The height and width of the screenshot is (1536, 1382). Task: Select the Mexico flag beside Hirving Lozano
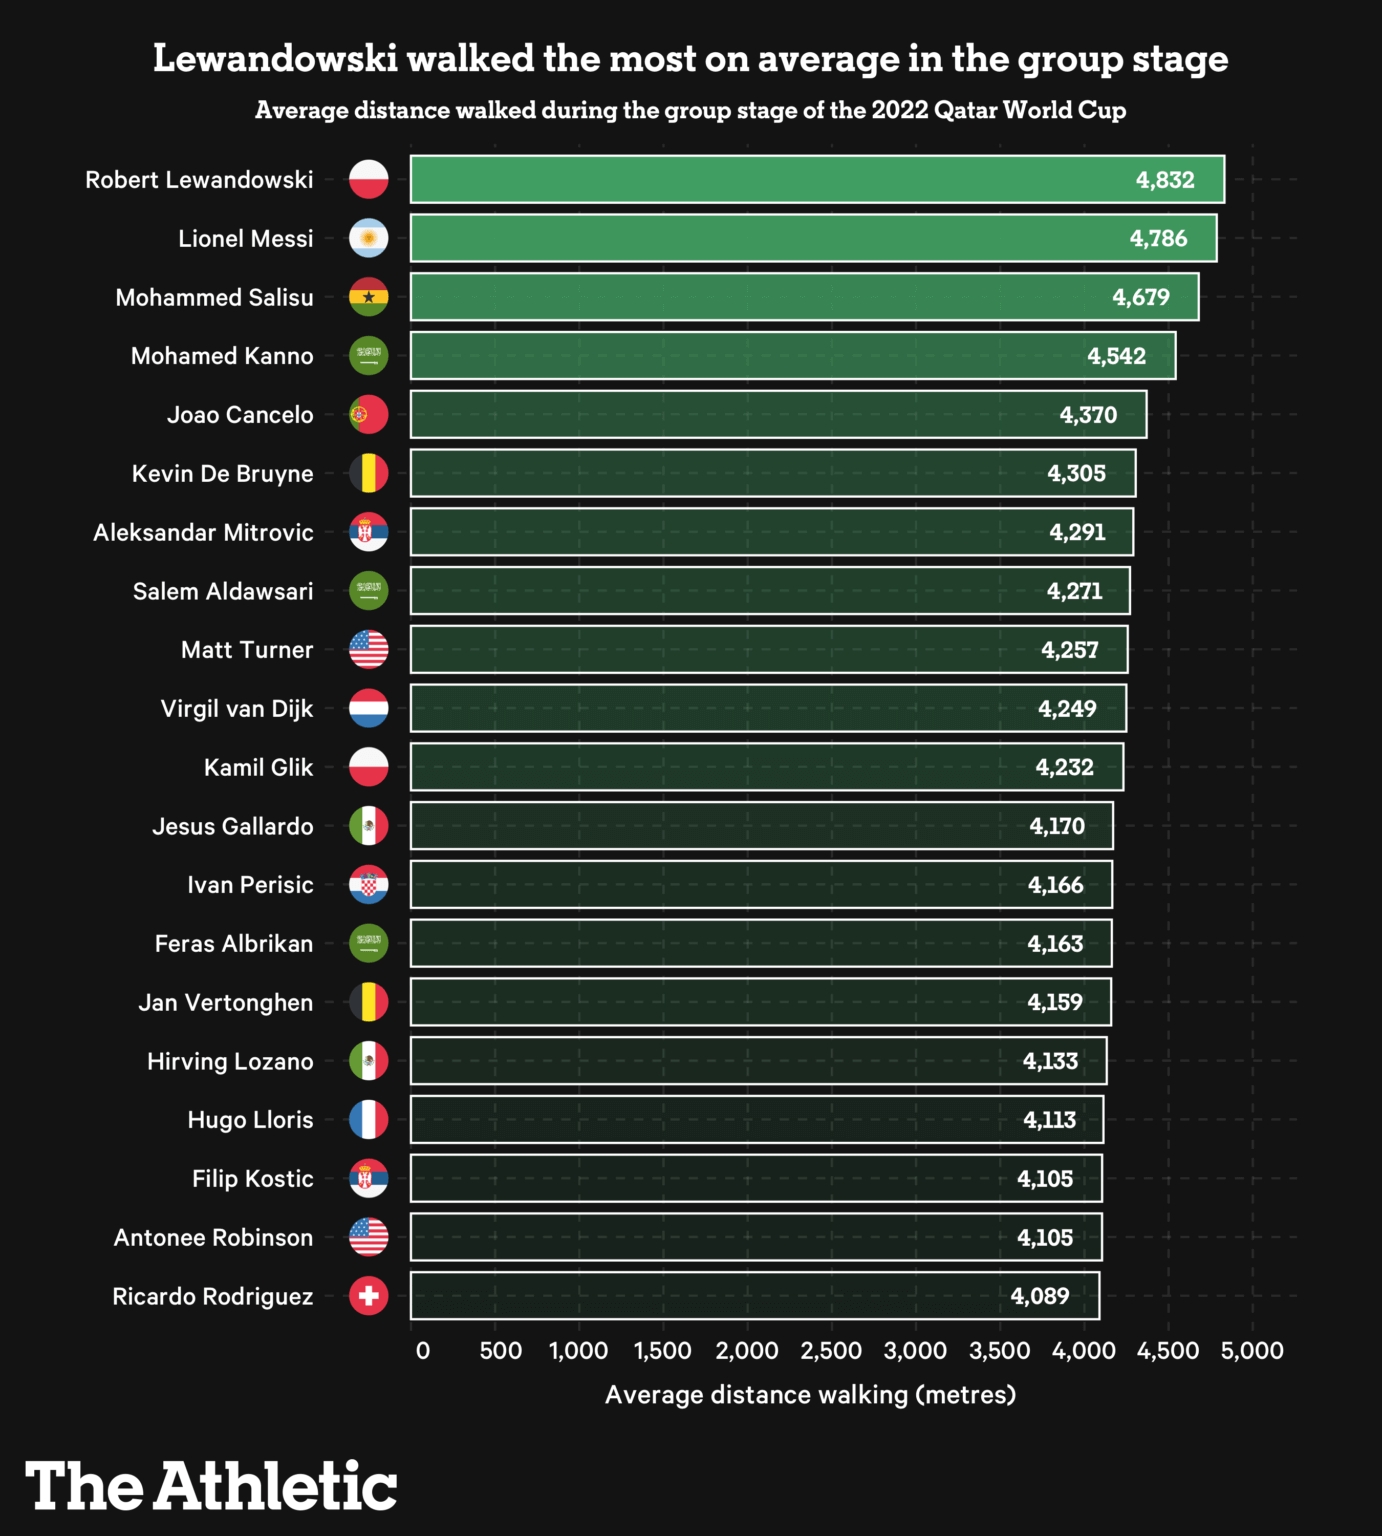coord(368,1061)
